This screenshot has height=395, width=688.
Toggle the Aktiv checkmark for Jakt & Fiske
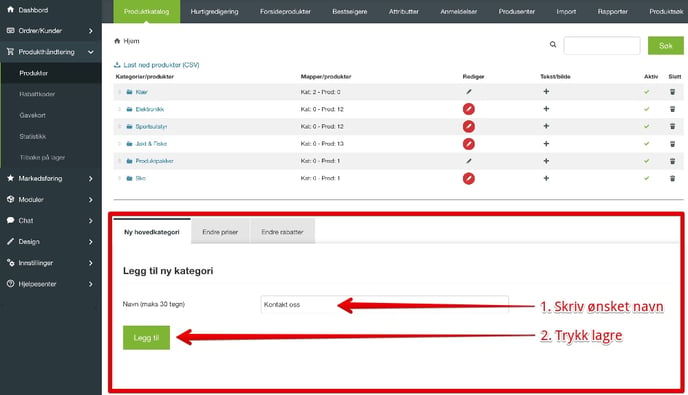click(x=646, y=144)
